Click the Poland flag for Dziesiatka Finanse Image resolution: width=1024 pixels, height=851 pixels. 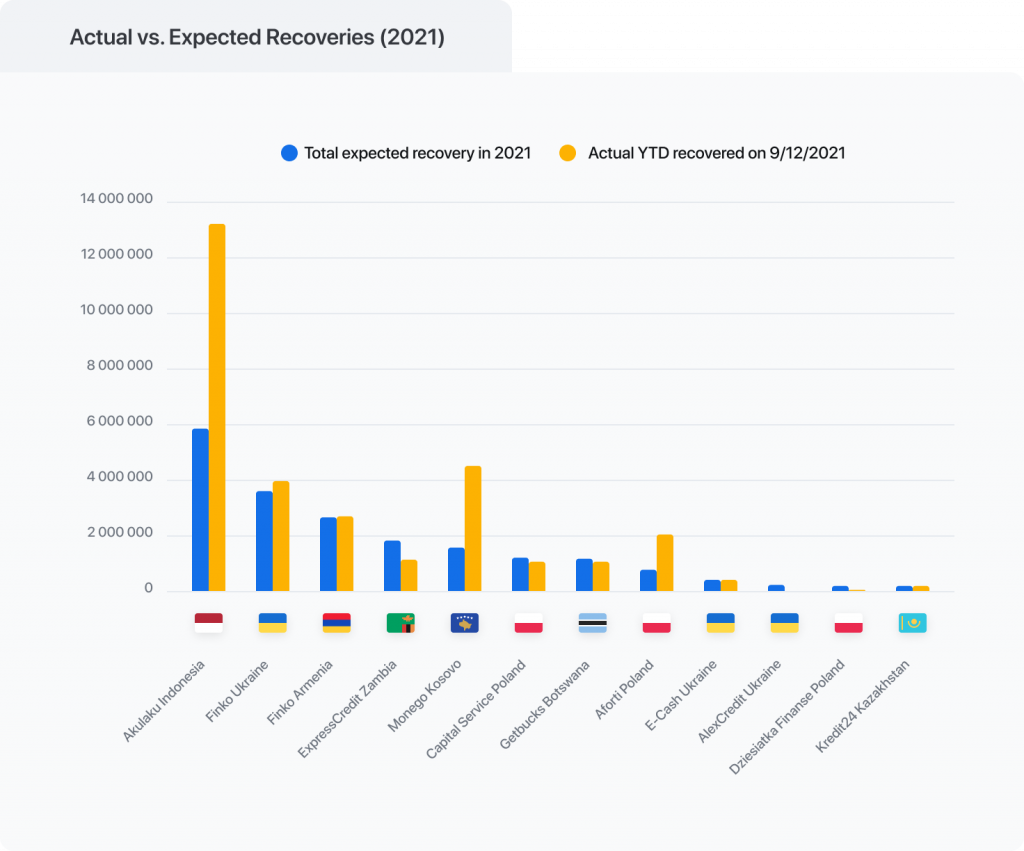848,623
